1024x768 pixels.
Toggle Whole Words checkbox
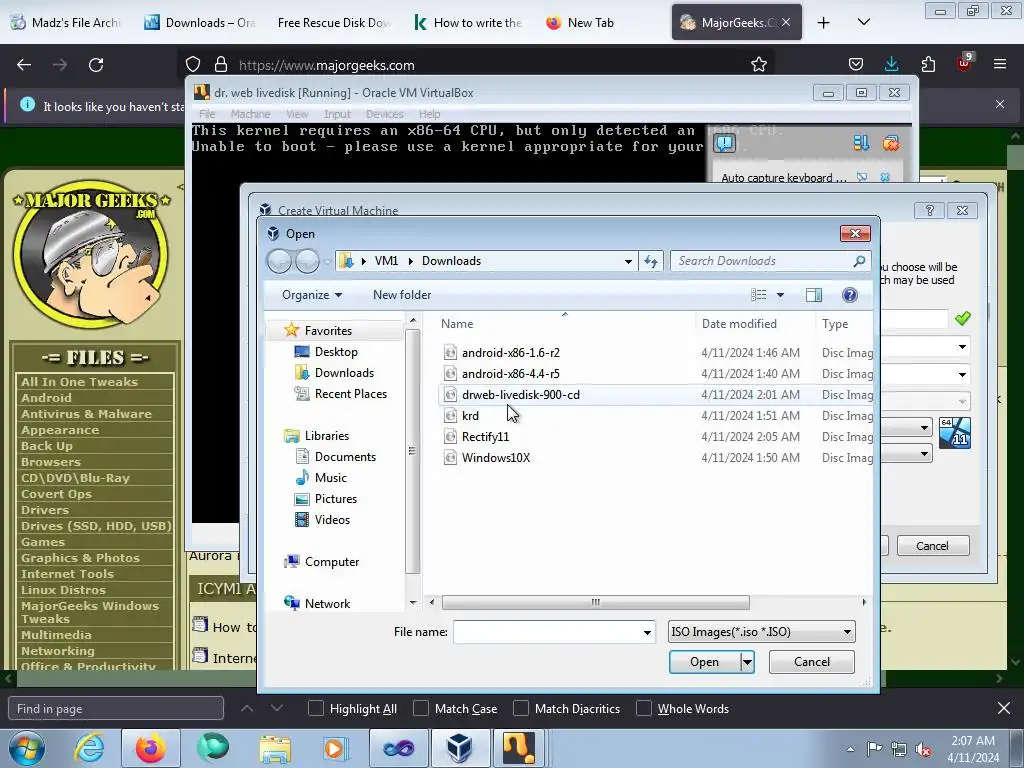[x=644, y=709]
